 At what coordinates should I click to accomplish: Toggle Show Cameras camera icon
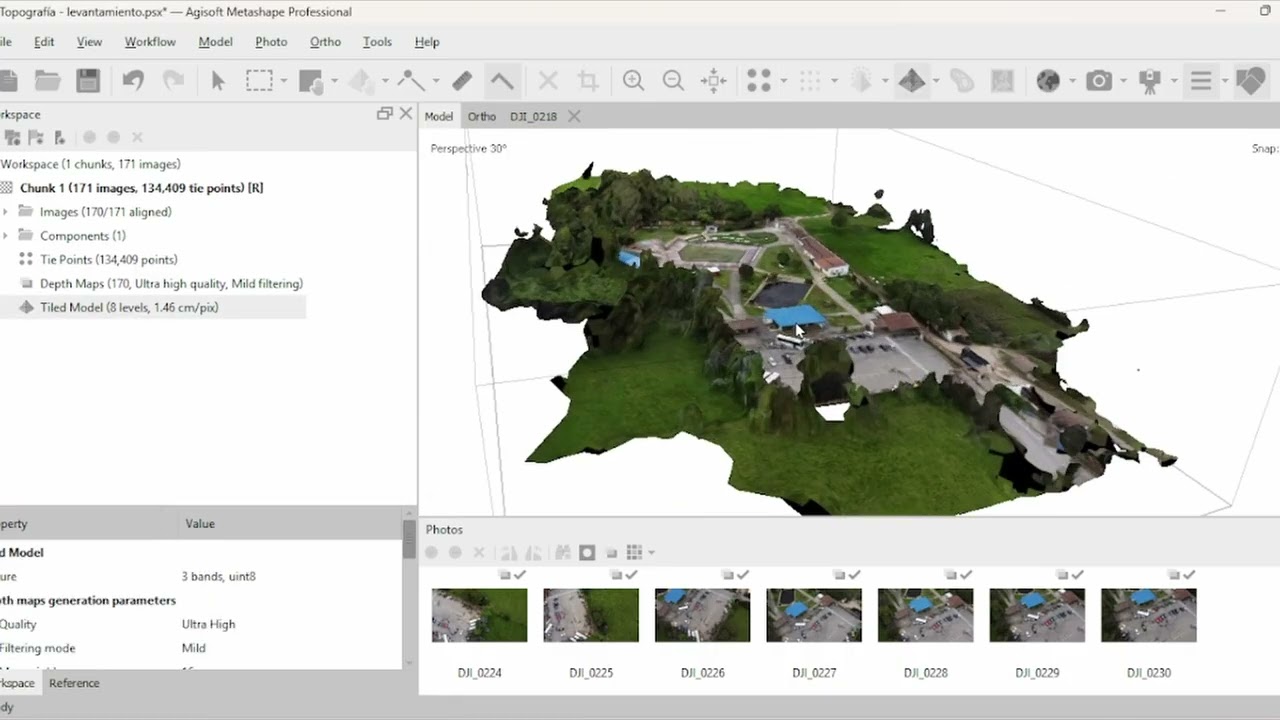(x=1099, y=81)
